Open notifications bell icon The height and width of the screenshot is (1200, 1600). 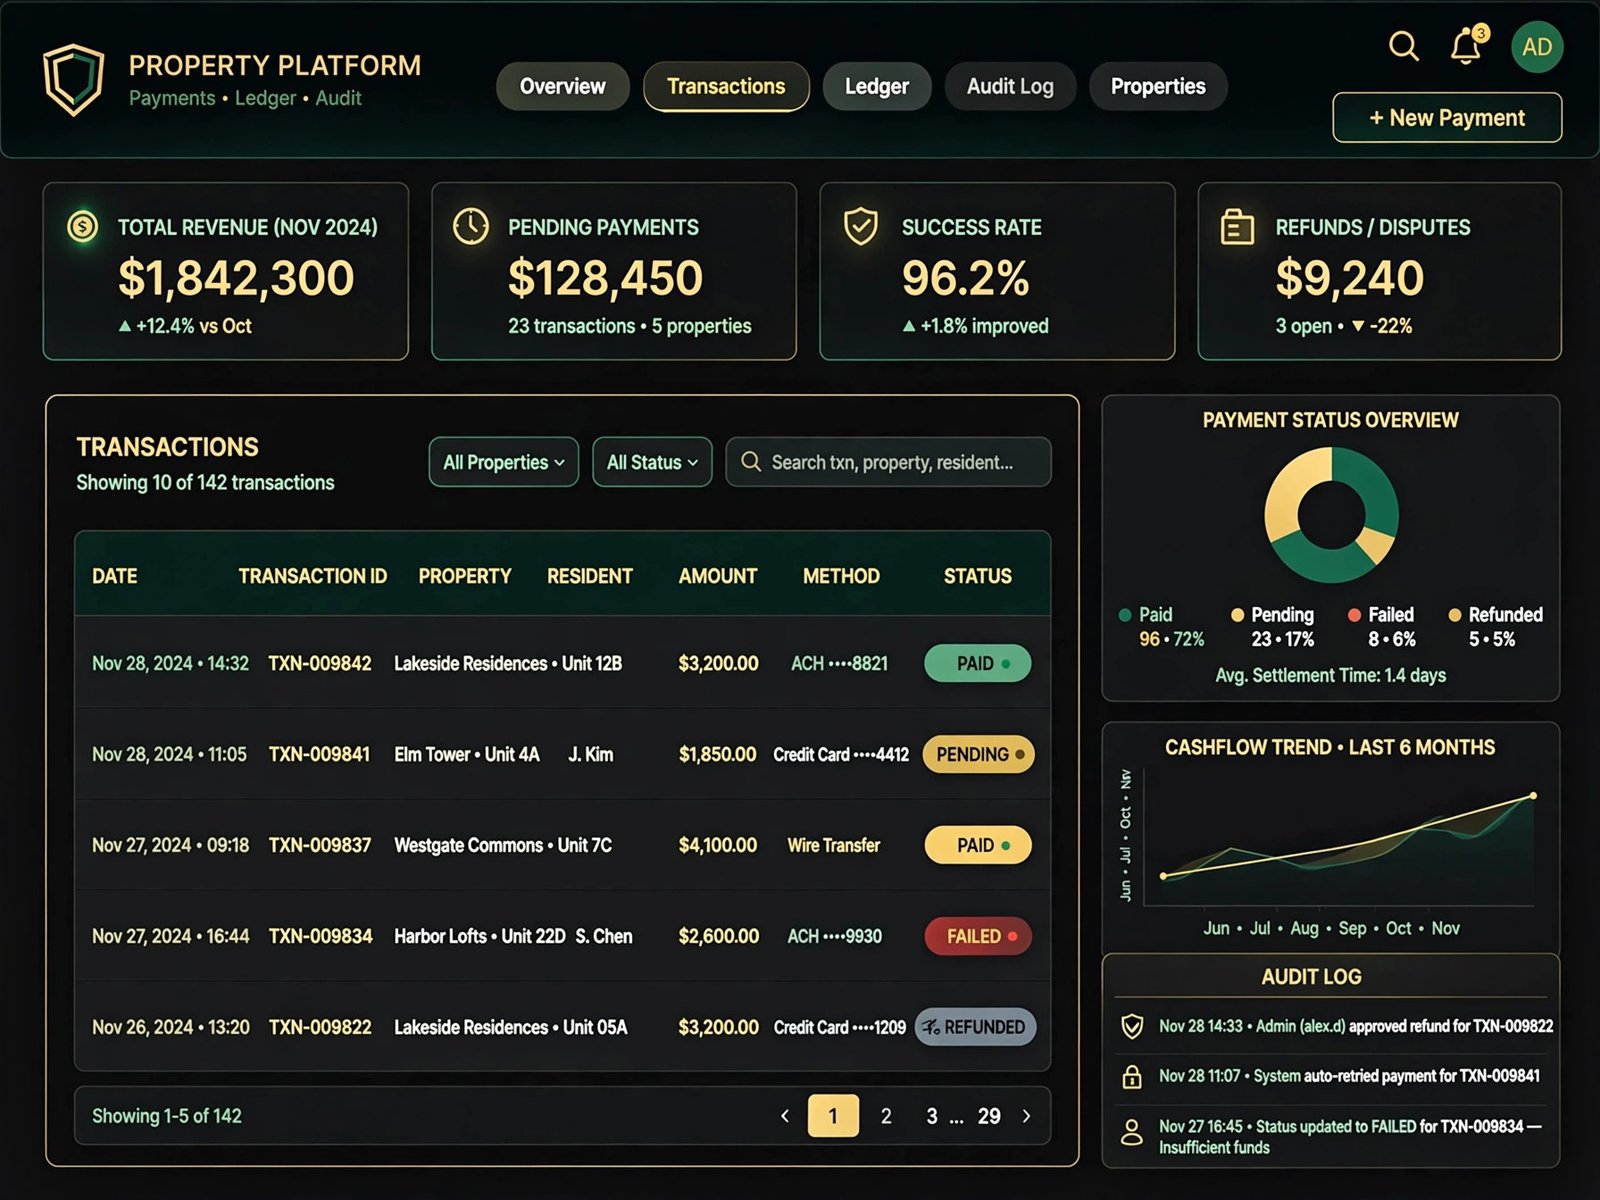pyautogui.click(x=1467, y=46)
